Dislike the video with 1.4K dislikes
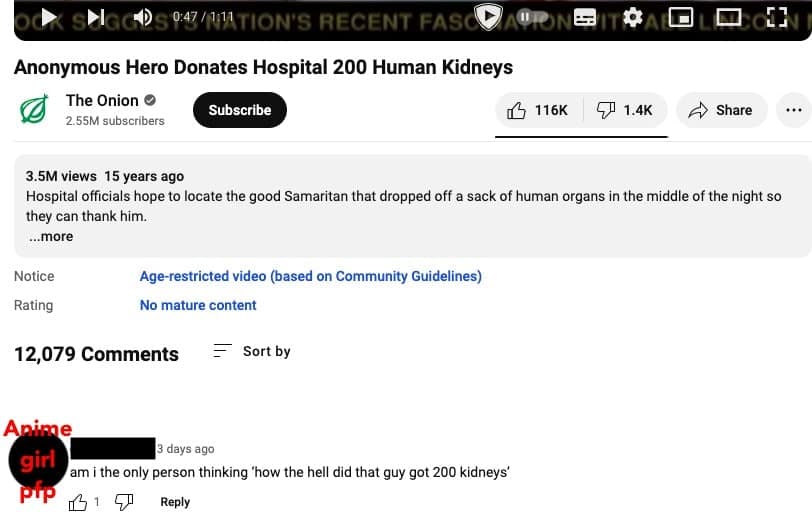Image resolution: width=812 pixels, height=530 pixels. tap(624, 110)
